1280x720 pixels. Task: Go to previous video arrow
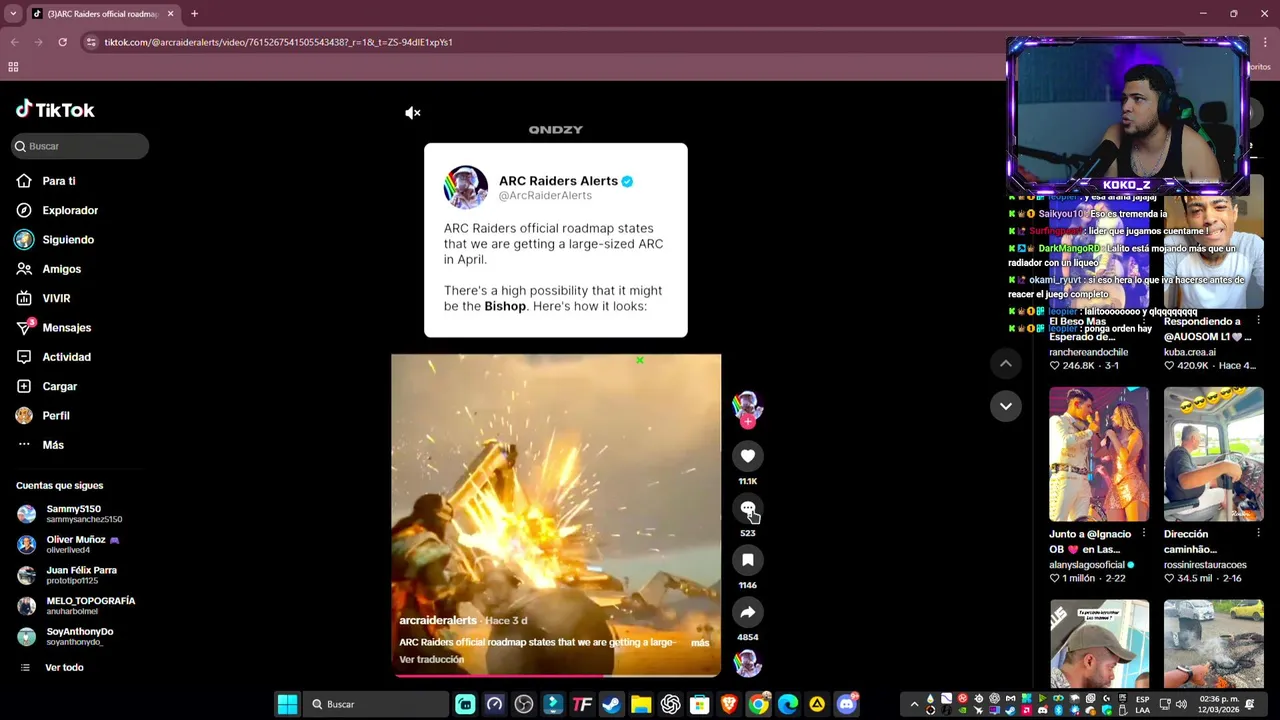tap(1005, 364)
